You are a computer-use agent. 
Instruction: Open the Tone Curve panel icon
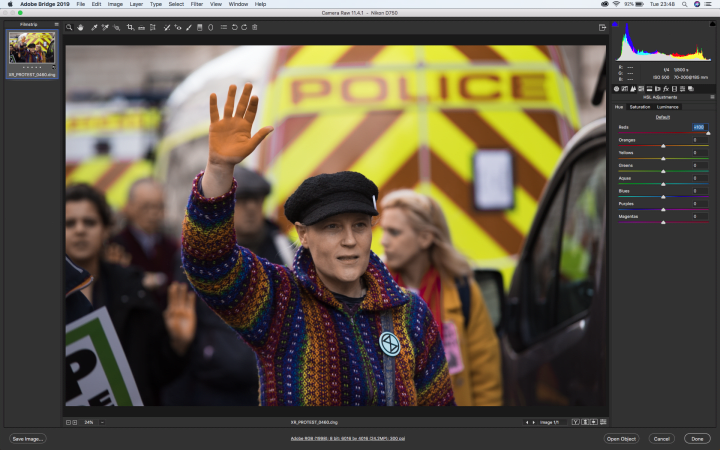[x=625, y=89]
